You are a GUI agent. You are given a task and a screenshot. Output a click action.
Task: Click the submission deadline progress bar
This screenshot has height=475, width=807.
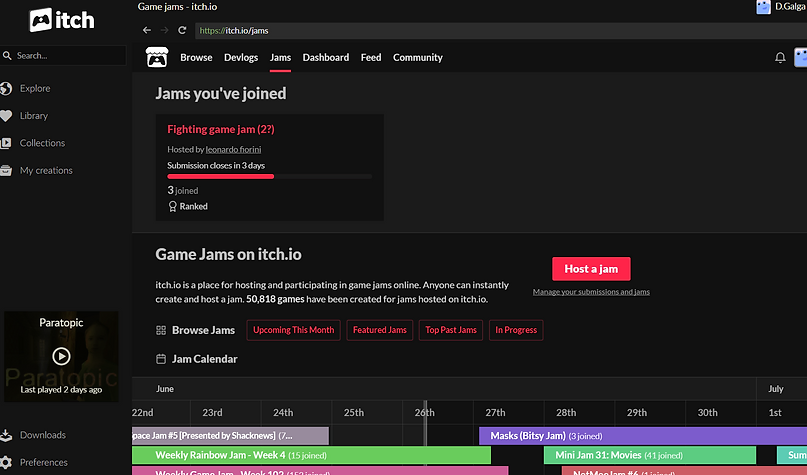tap(269, 177)
